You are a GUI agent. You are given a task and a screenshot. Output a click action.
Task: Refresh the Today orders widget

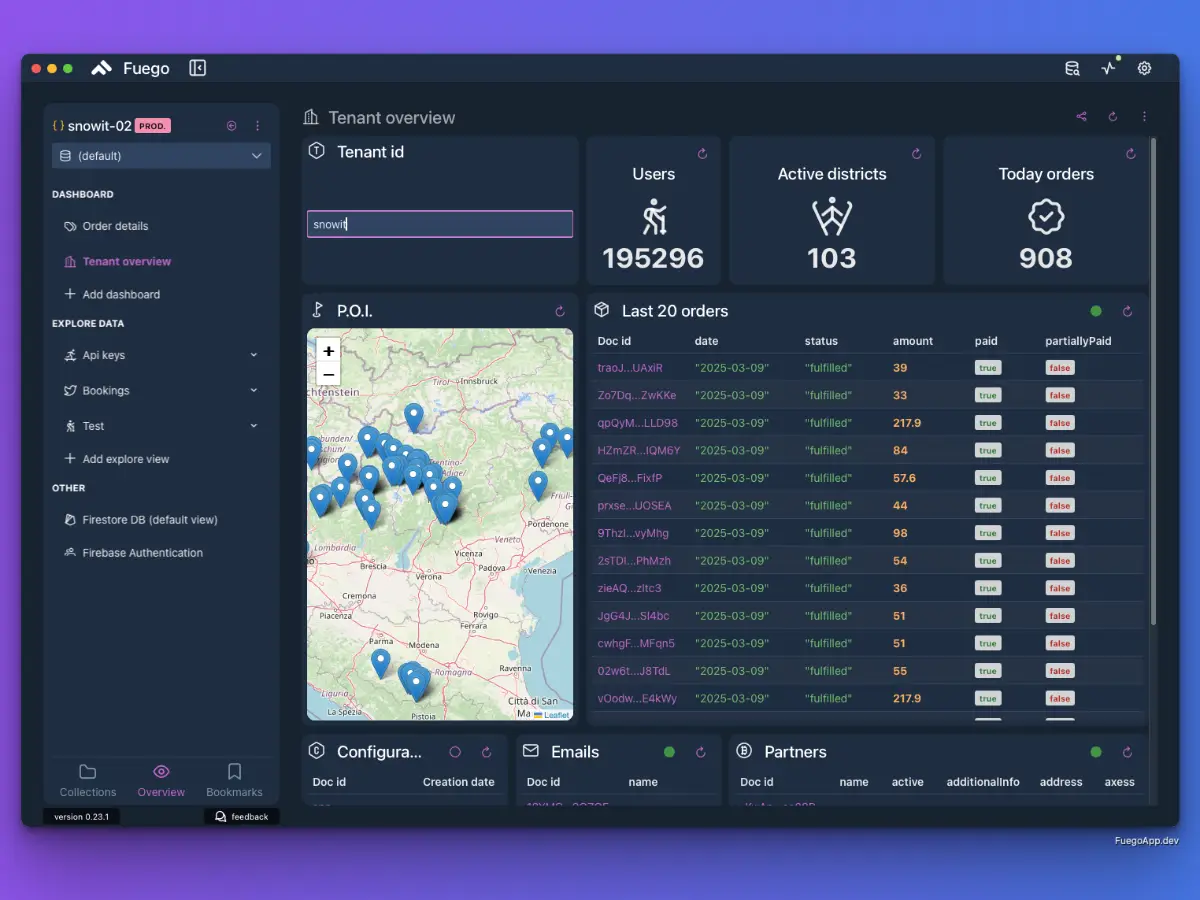pos(1130,154)
